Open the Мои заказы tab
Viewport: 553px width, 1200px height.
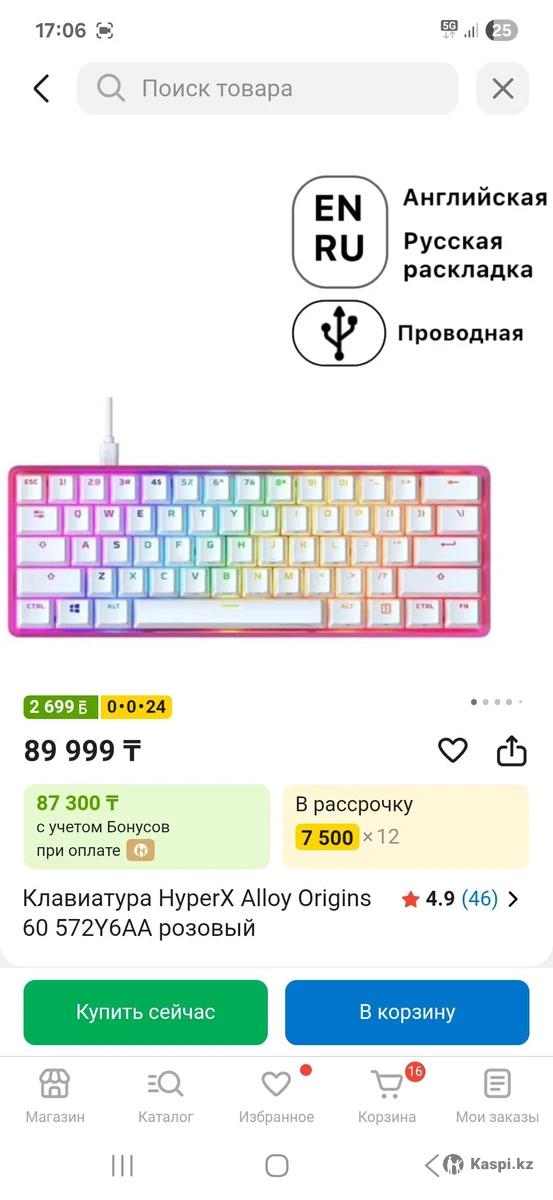click(497, 1096)
